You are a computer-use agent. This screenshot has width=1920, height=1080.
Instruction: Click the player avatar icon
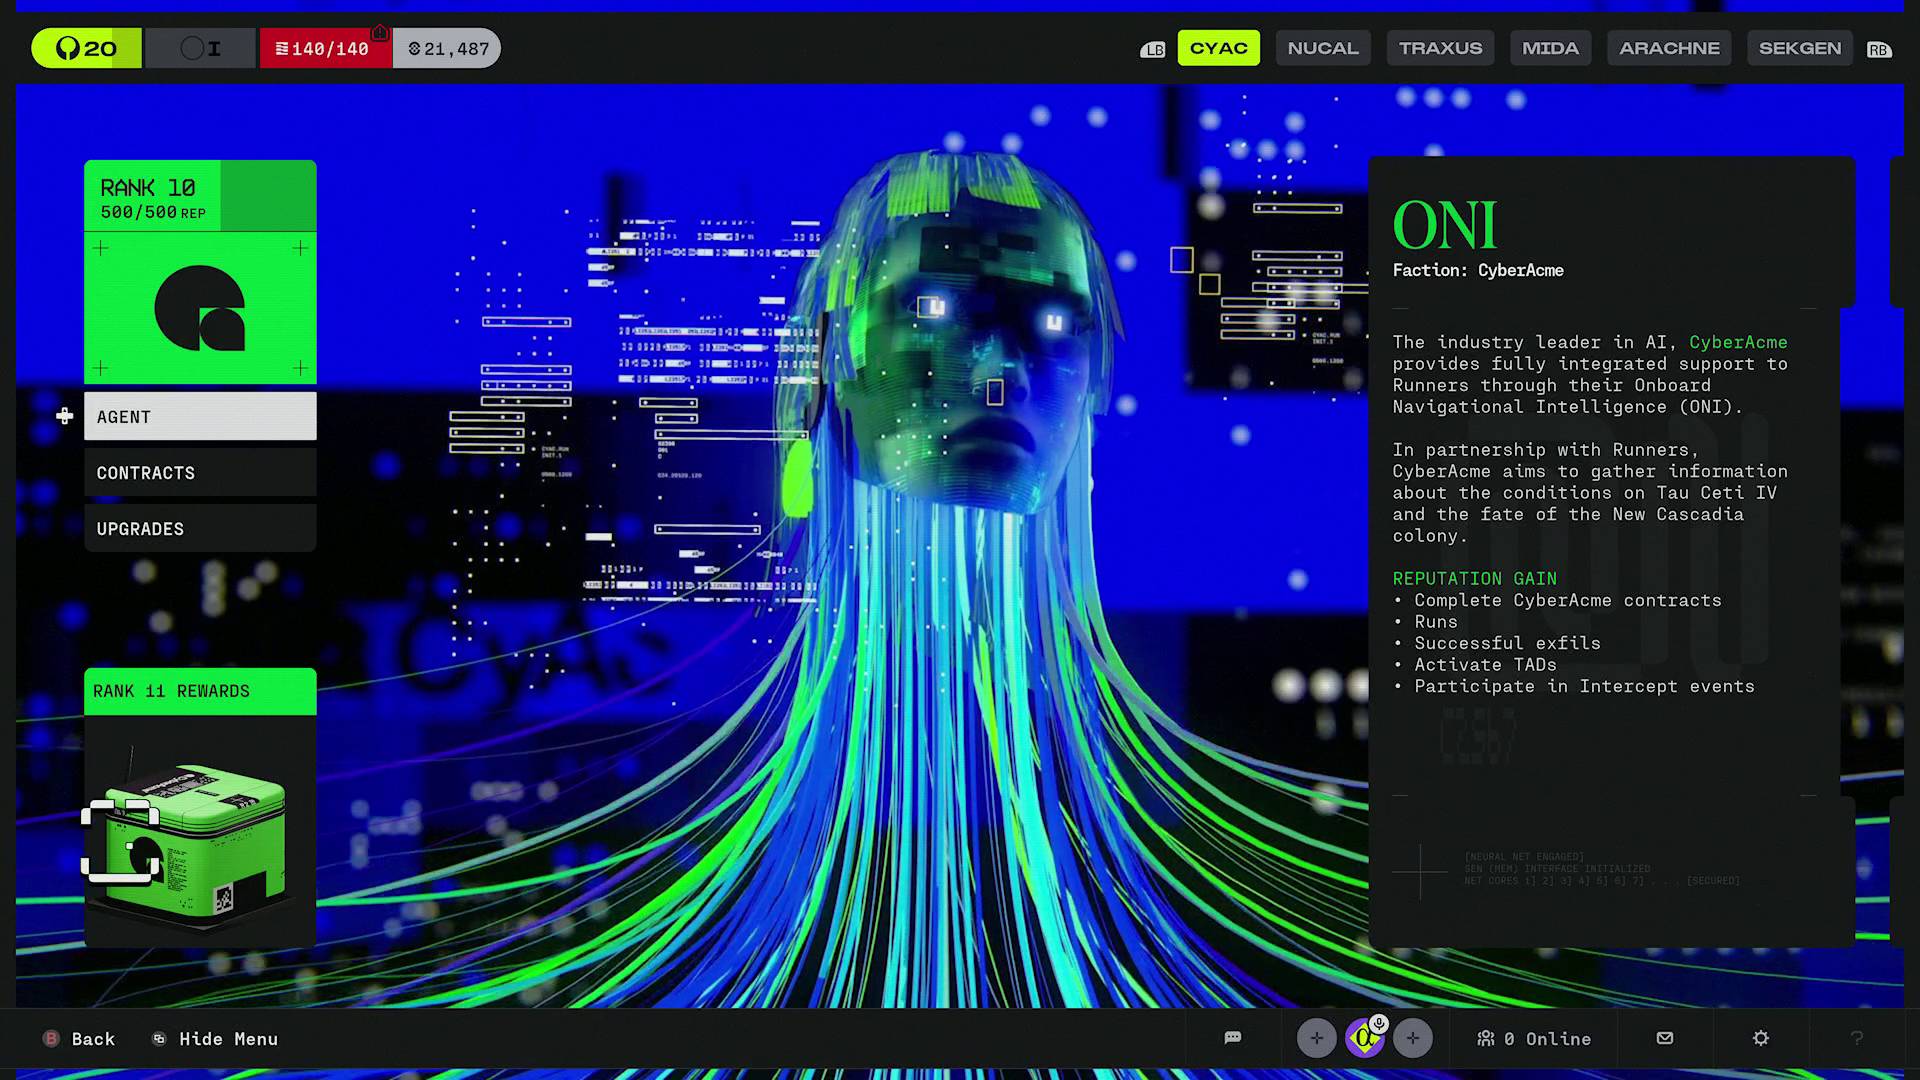[1365, 1038]
